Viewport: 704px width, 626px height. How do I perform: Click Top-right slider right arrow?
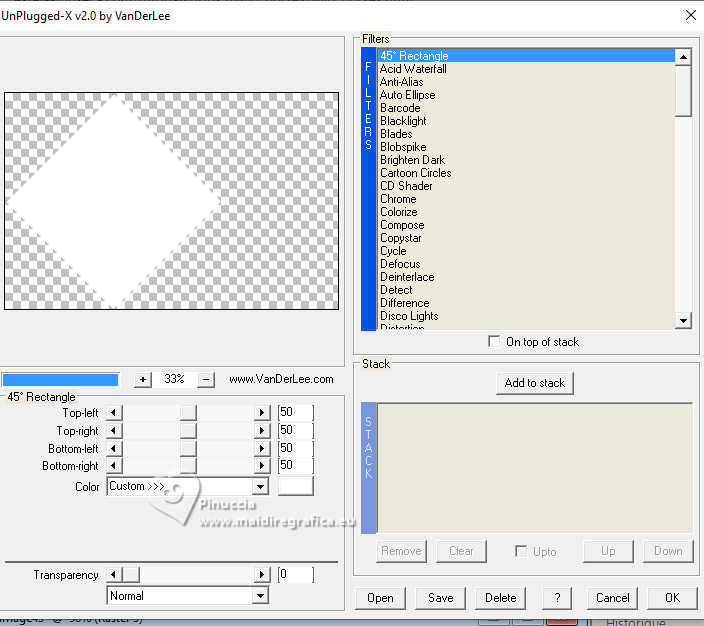pos(262,431)
